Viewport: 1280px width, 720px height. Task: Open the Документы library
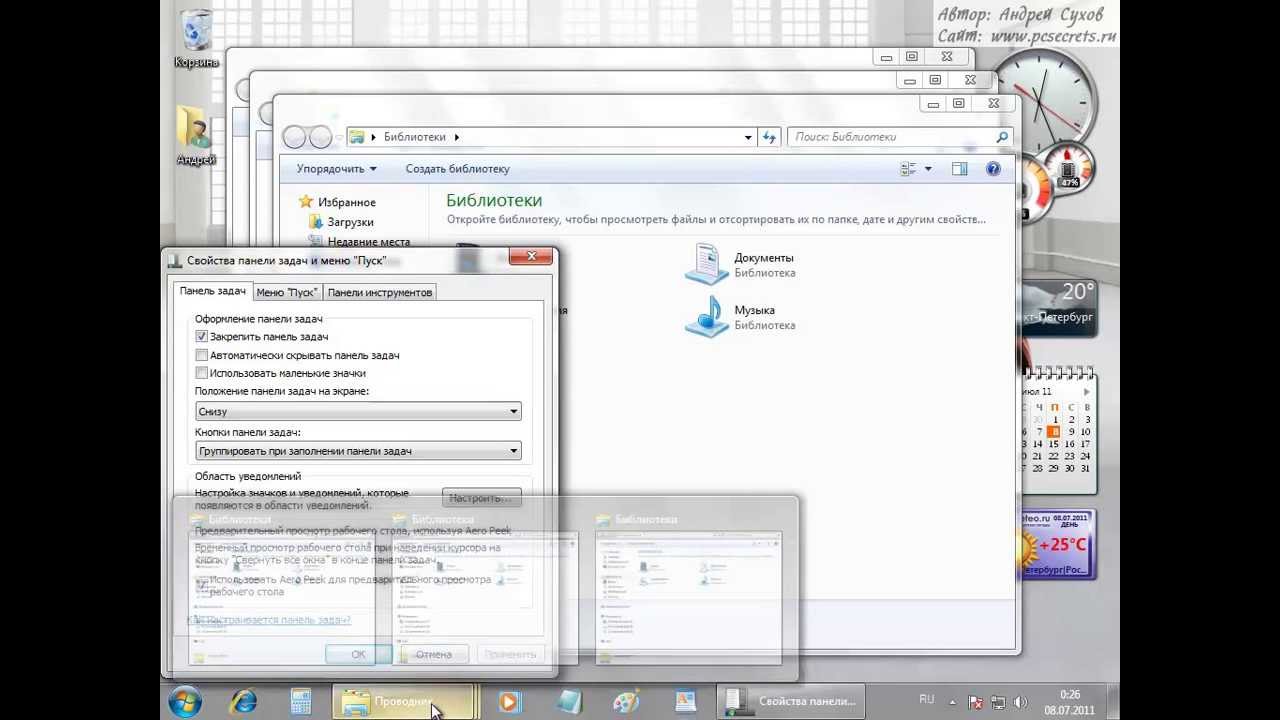[740, 264]
